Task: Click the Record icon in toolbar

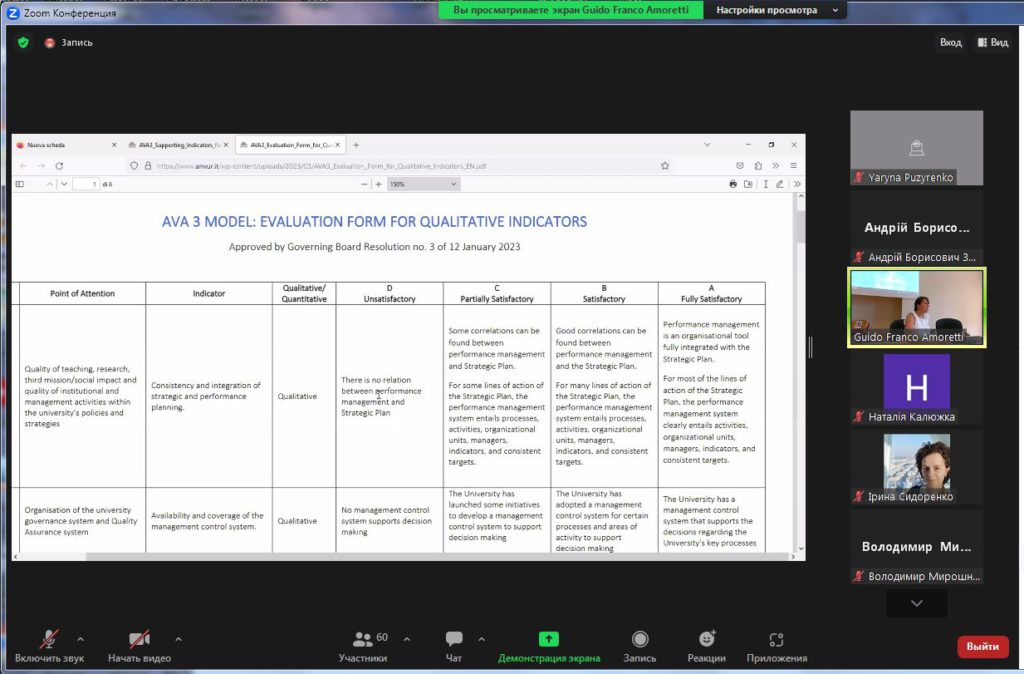Action: coord(640,640)
